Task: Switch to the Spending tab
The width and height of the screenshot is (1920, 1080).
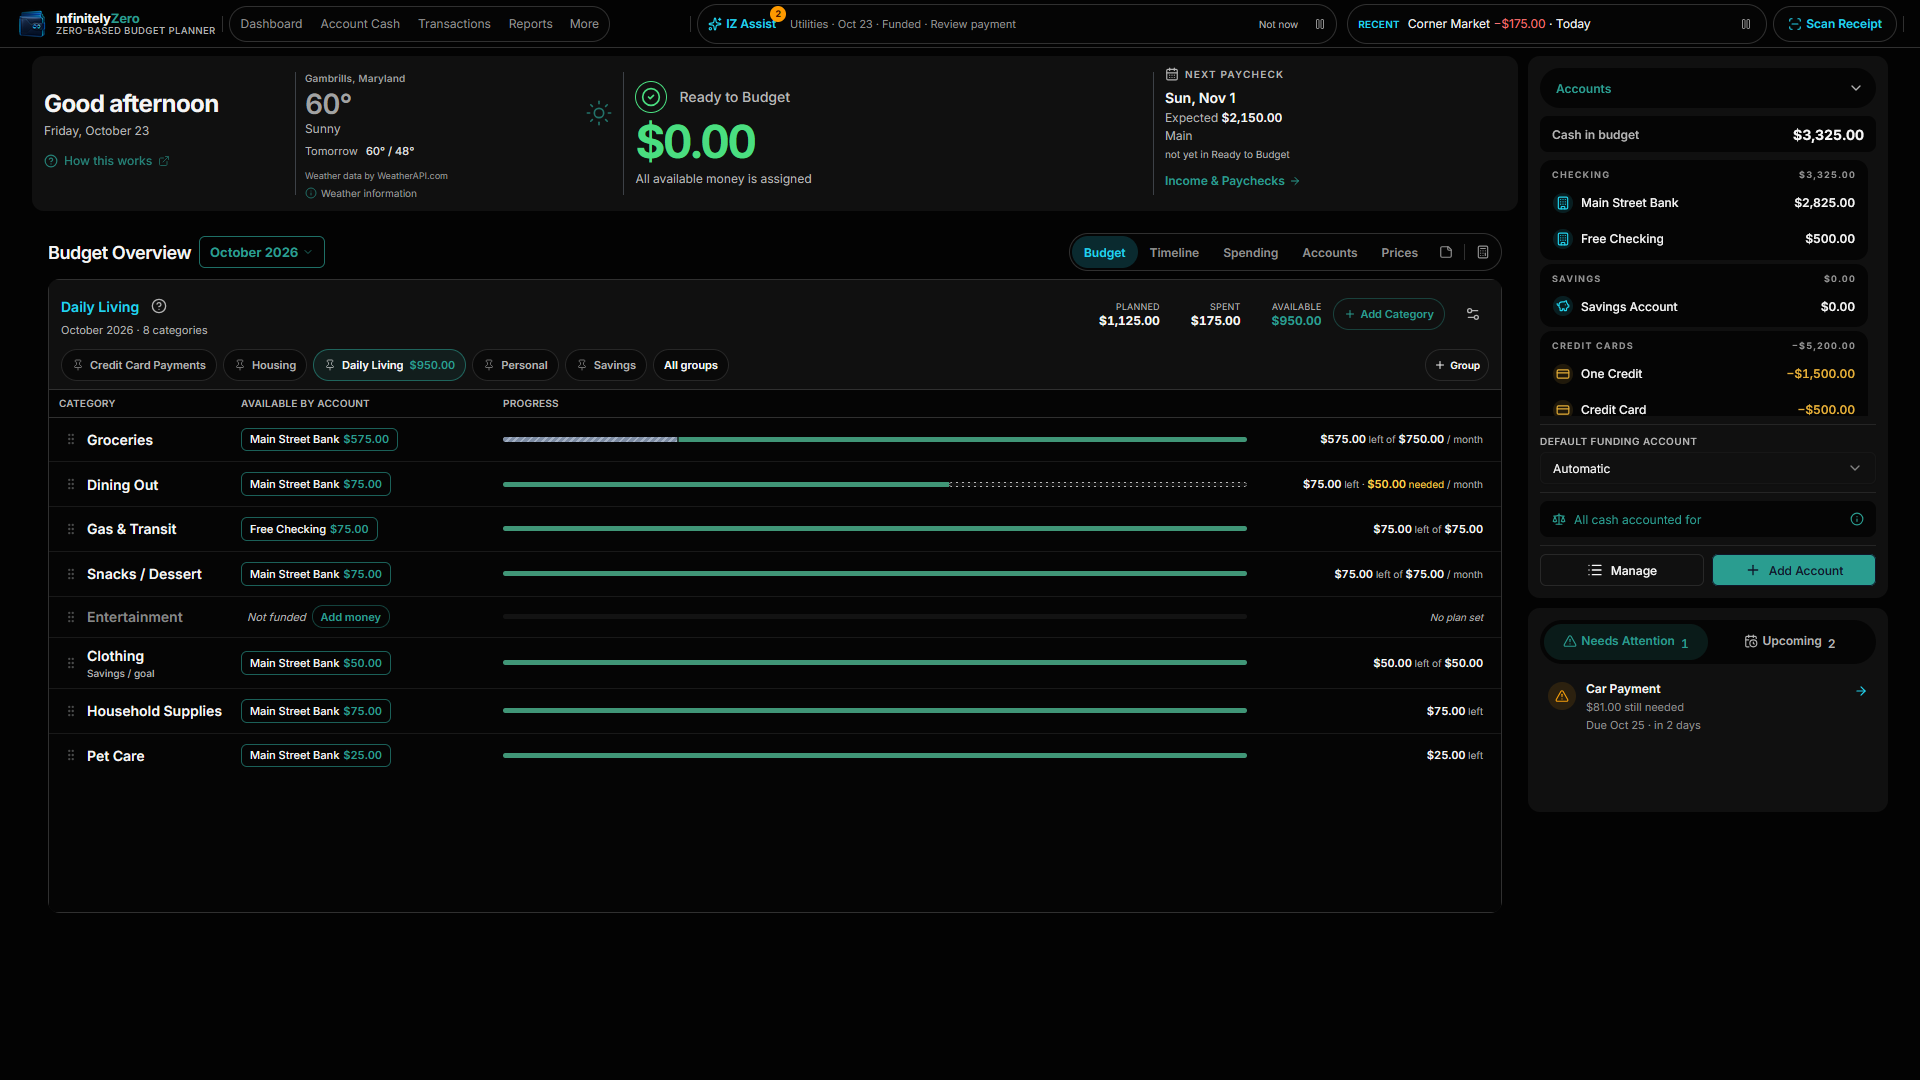Action: [x=1250, y=252]
